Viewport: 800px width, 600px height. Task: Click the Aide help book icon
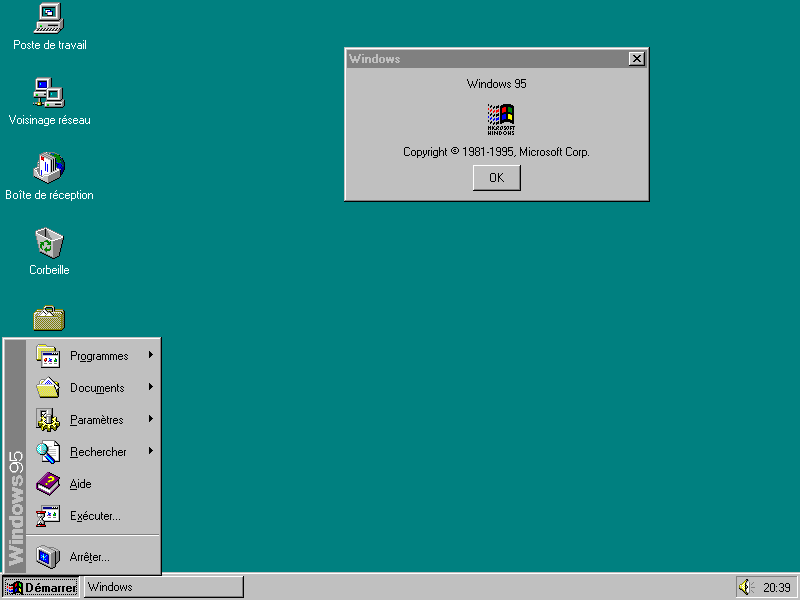48,484
